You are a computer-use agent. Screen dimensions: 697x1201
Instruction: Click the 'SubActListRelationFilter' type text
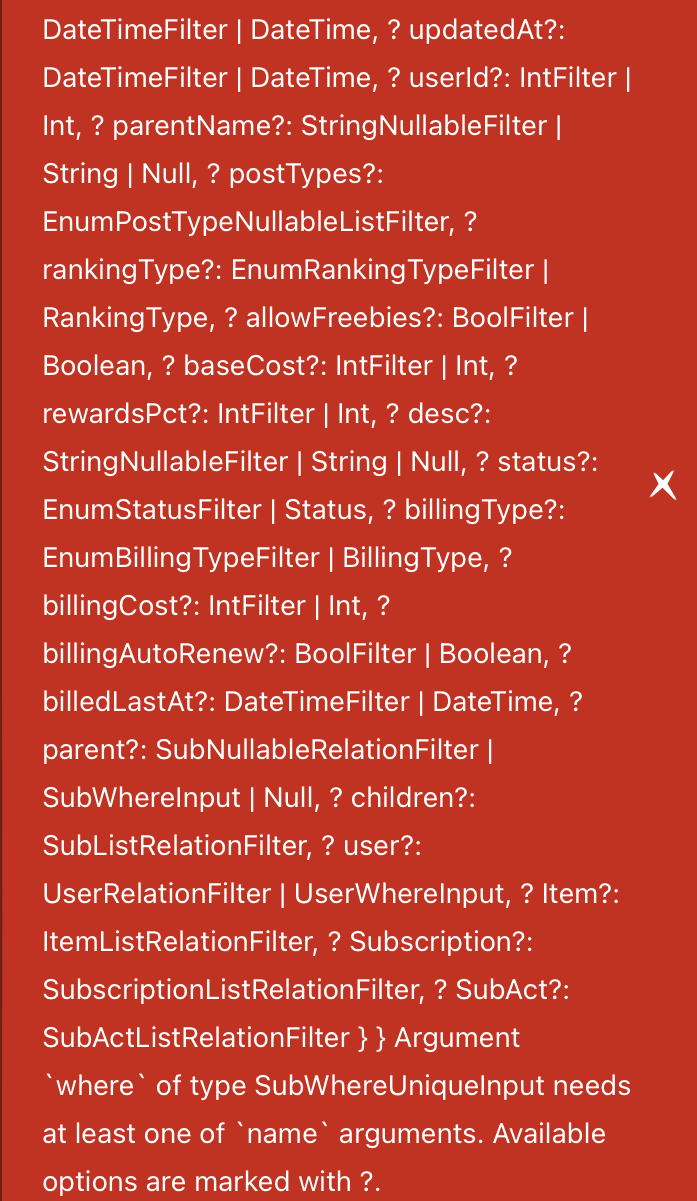coord(195,1038)
